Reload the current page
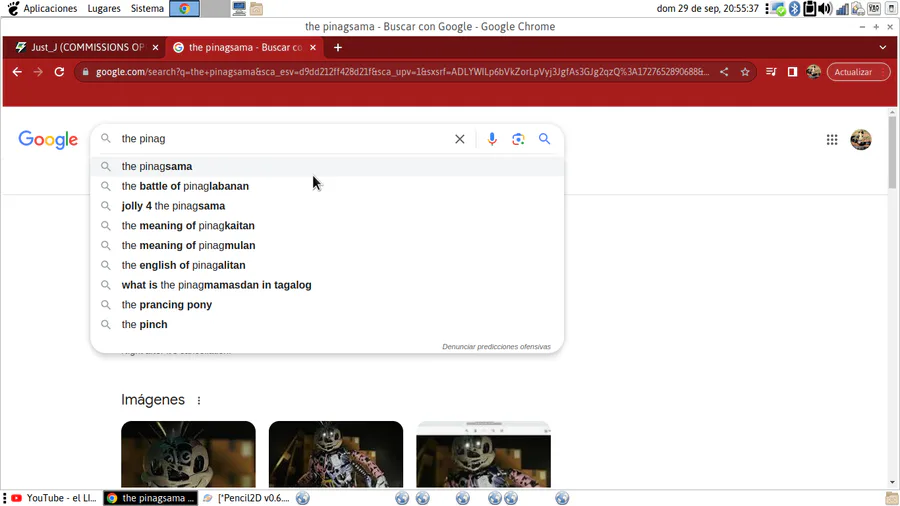This screenshot has height=506, width=900. pos(59,72)
